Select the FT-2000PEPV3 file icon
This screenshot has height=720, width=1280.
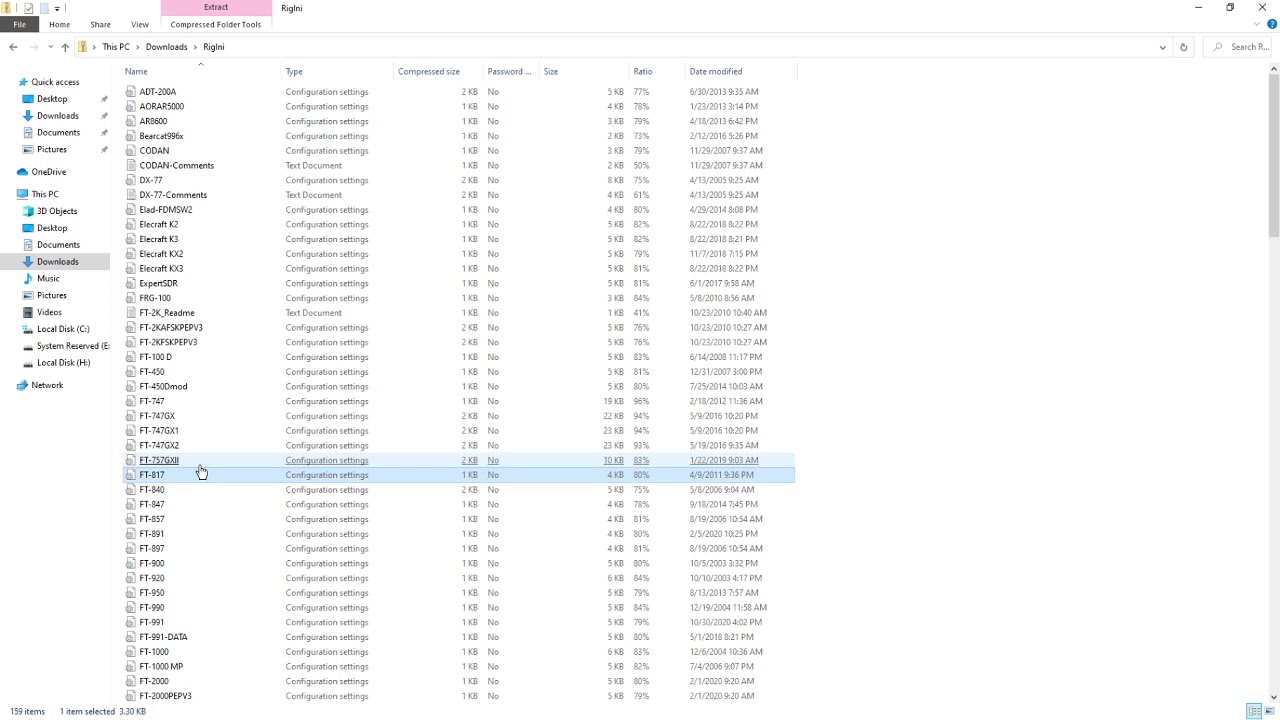tap(131, 696)
